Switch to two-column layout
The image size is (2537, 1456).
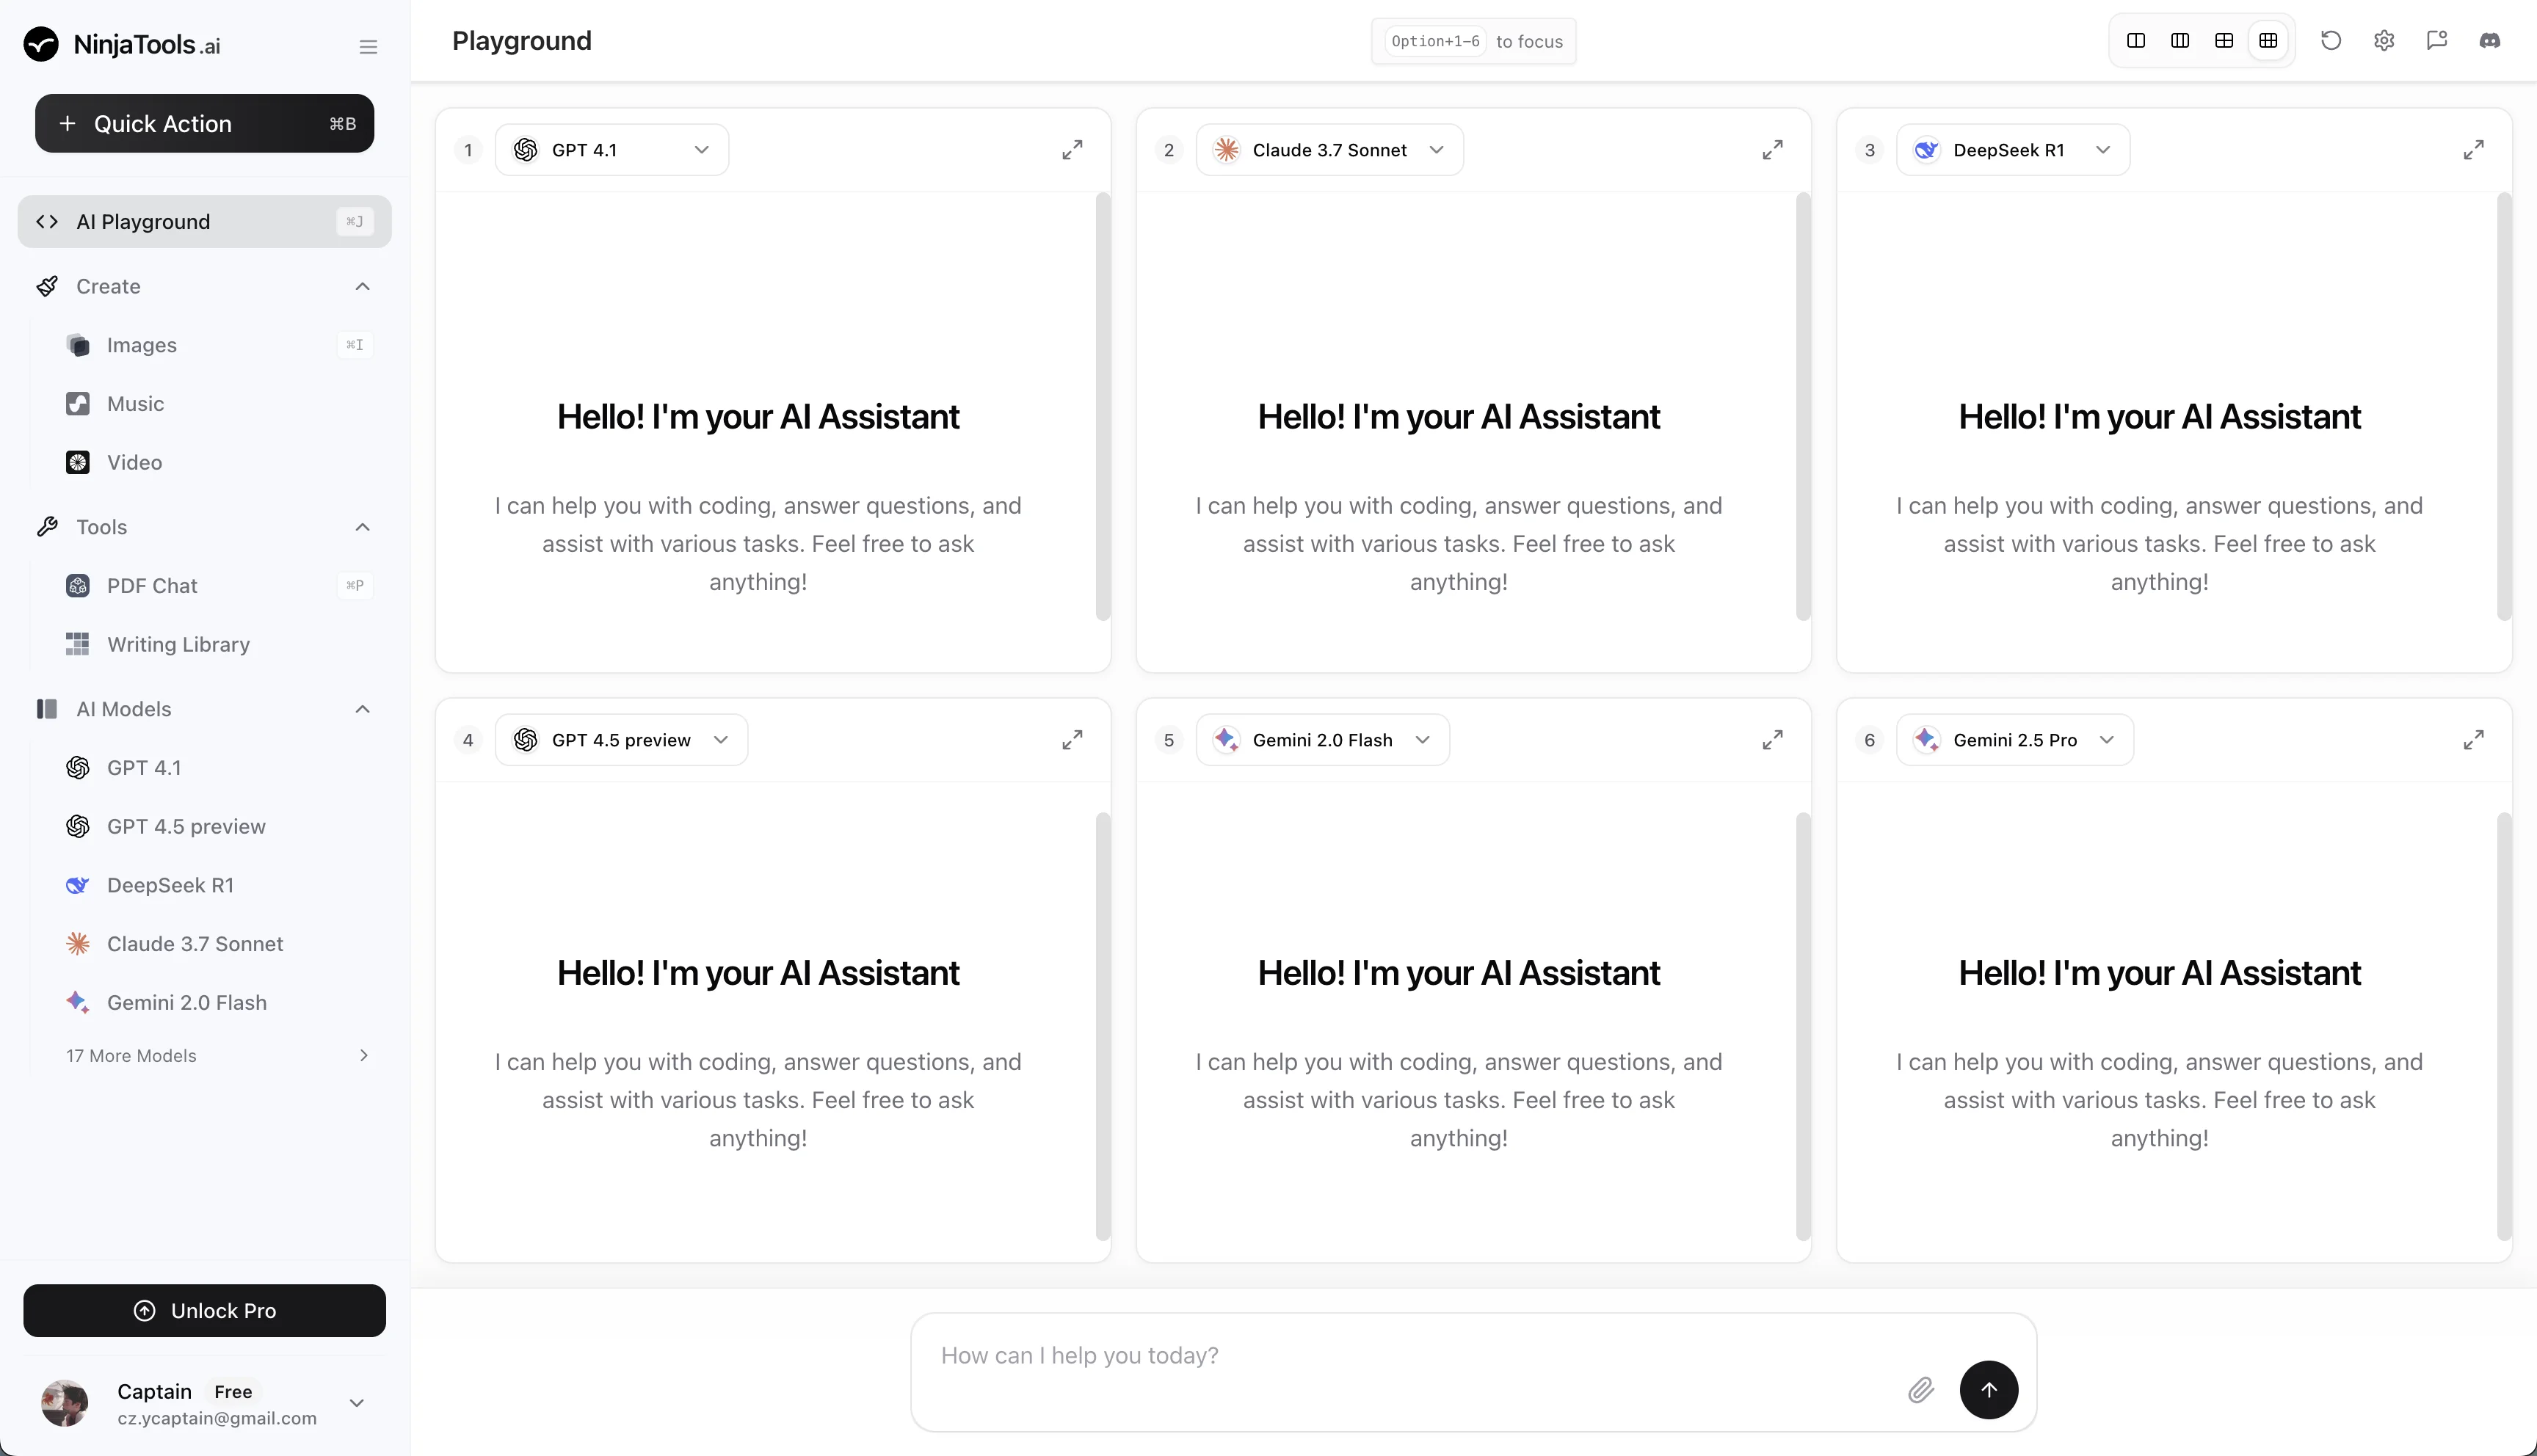coord(2136,41)
